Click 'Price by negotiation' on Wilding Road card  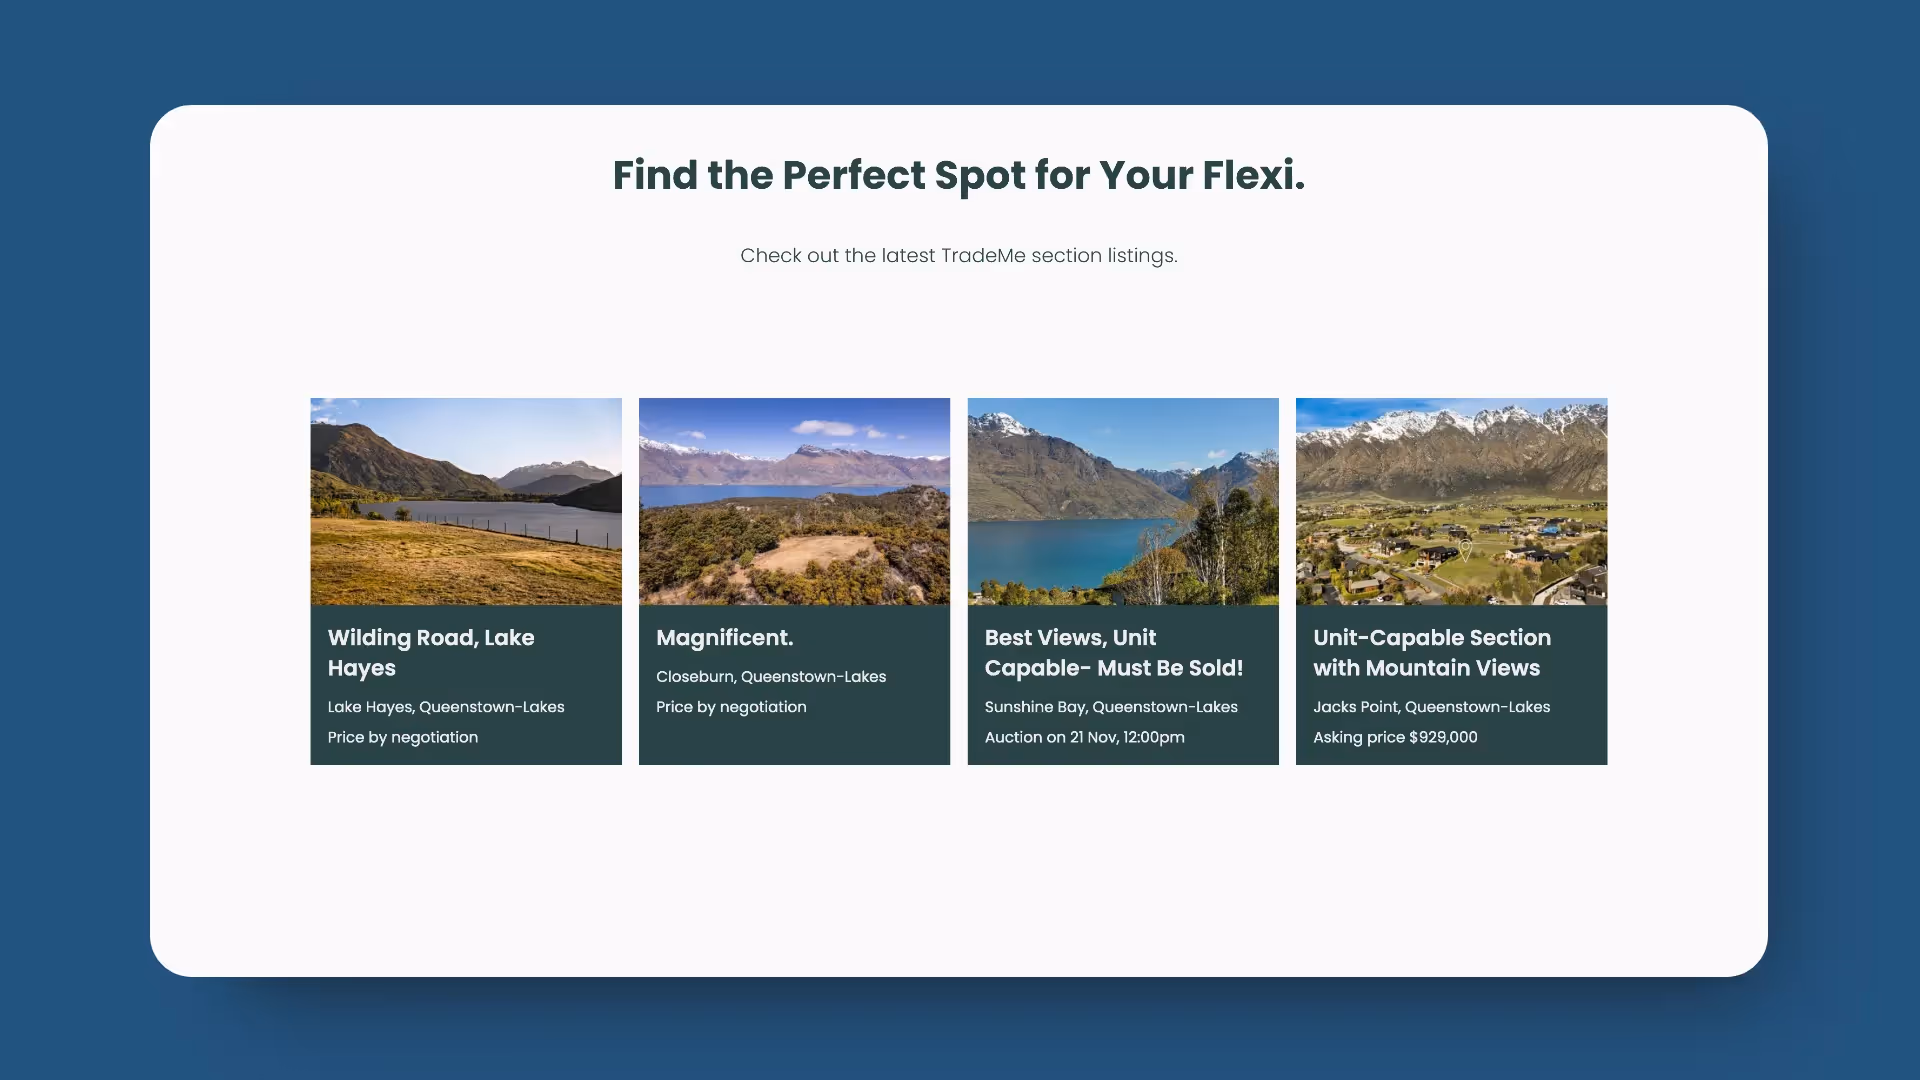403,737
